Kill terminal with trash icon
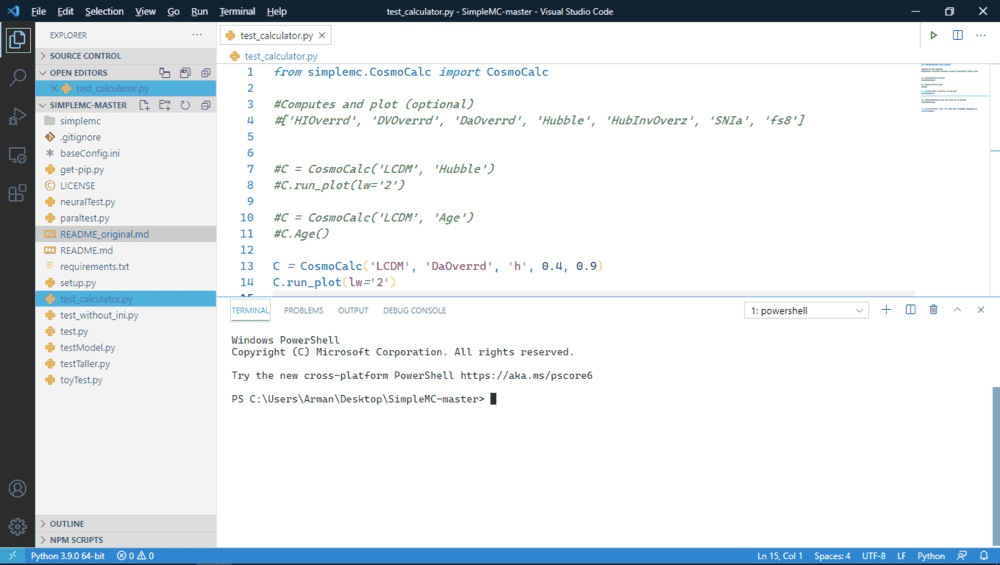Screen dimensions: 1000x565 click(934, 310)
